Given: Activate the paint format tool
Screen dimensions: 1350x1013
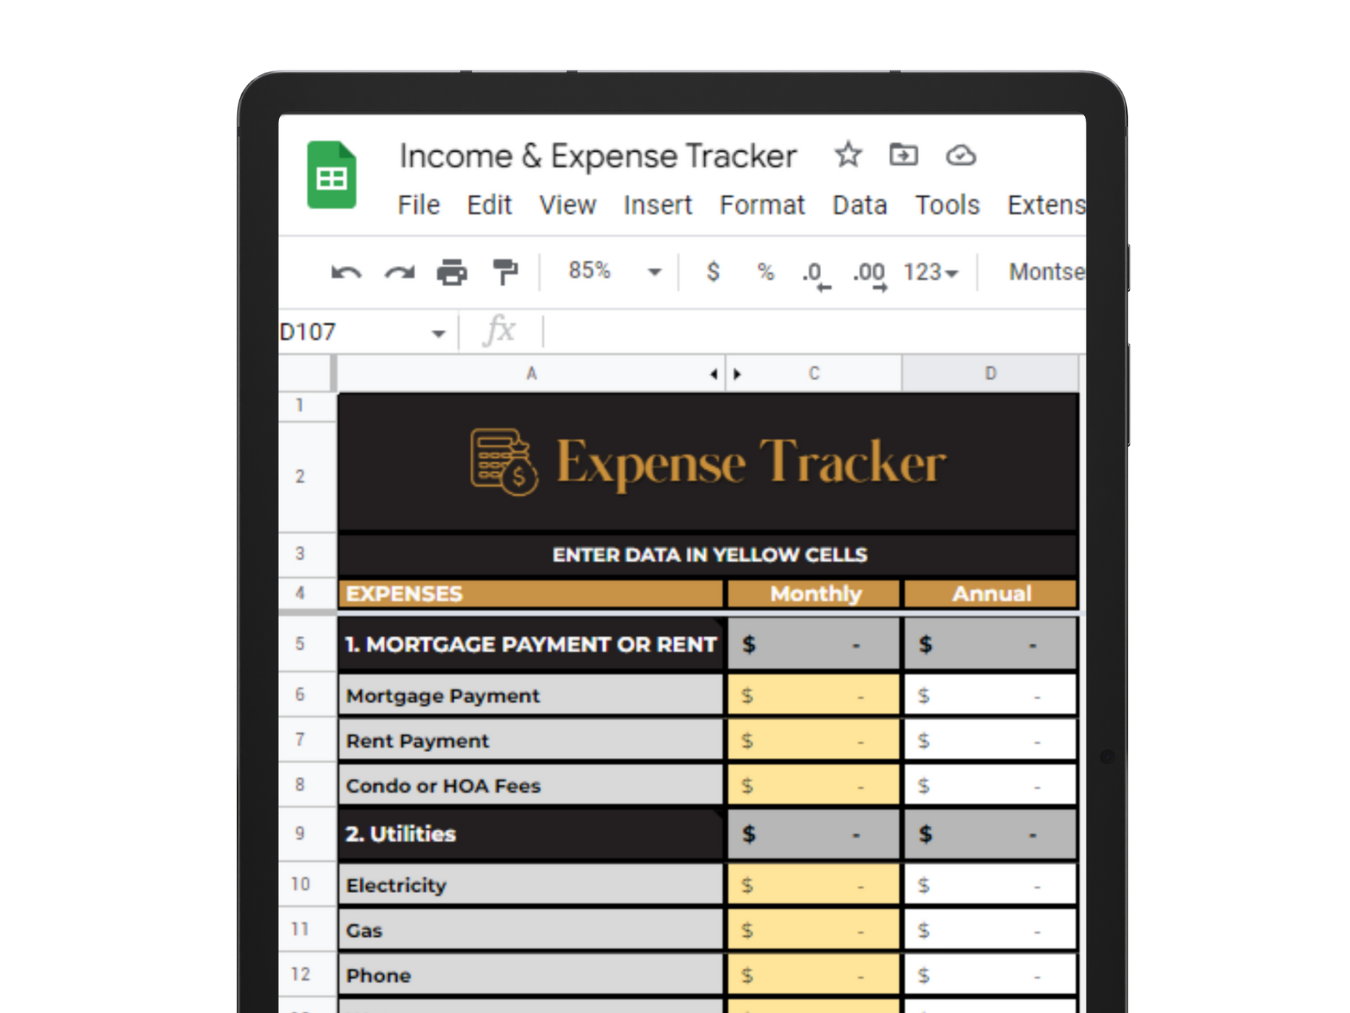Looking at the screenshot, I should [x=505, y=272].
